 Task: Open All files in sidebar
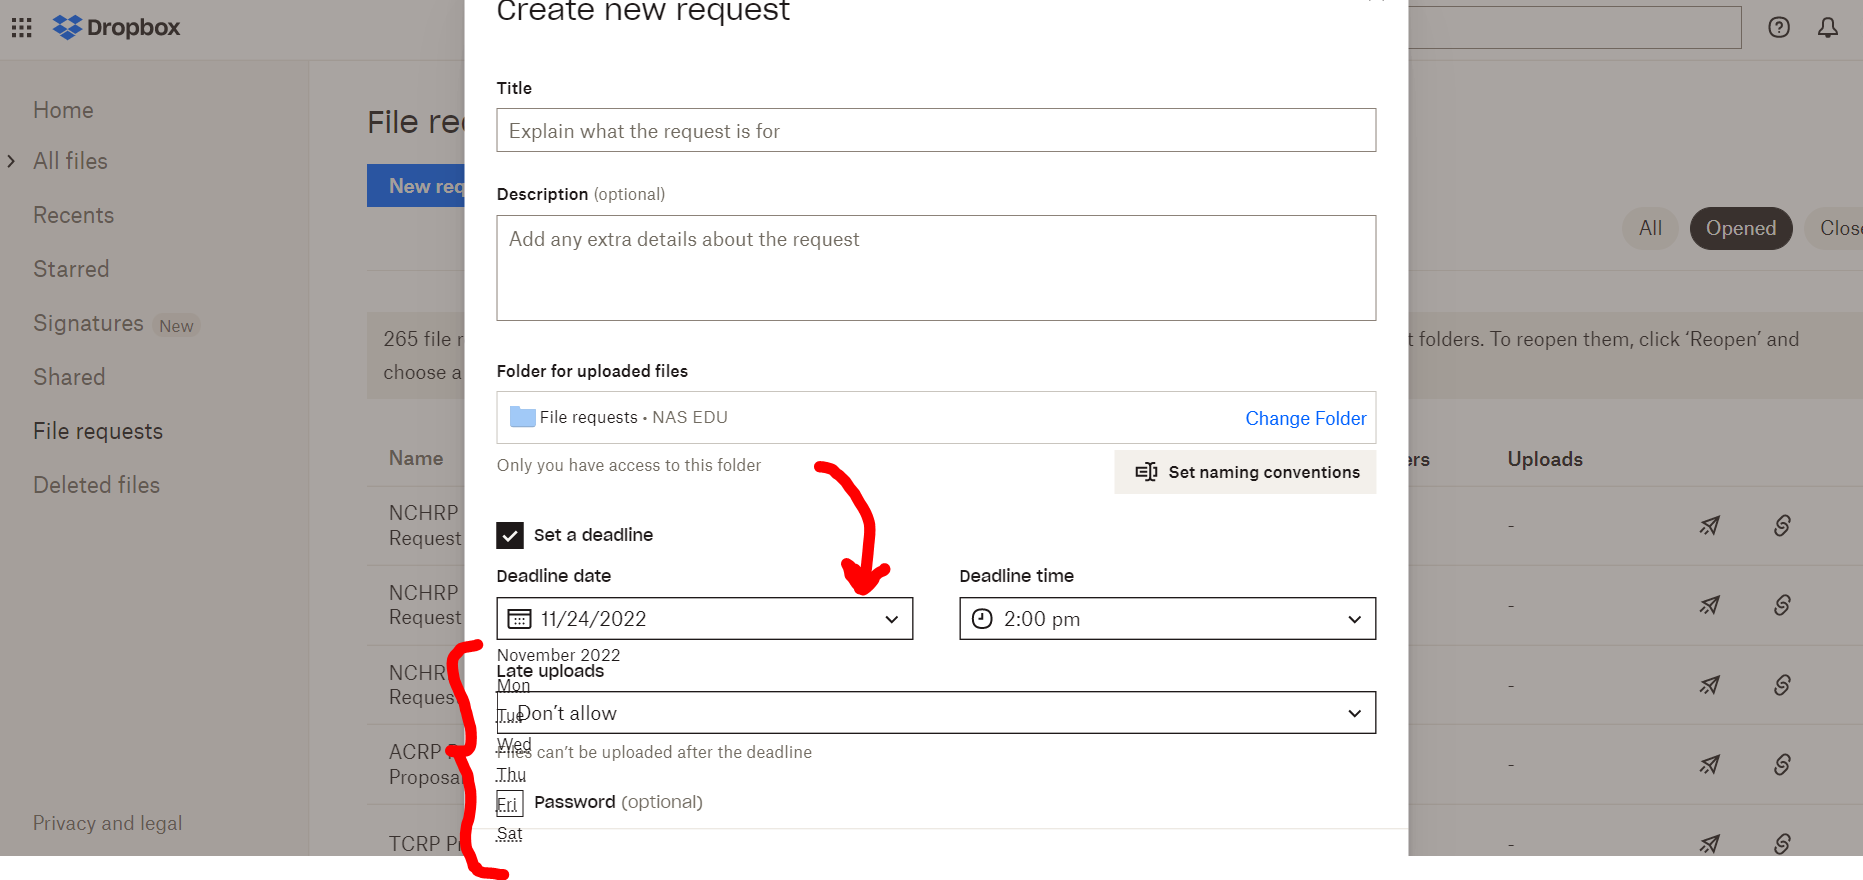(x=70, y=161)
